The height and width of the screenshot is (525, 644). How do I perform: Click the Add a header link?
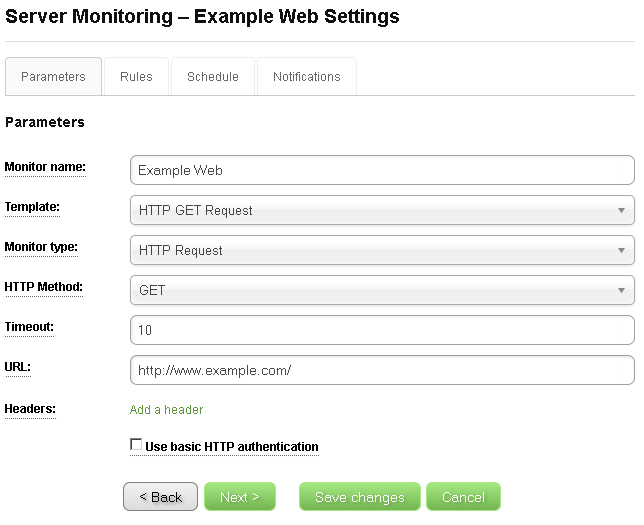pyautogui.click(x=166, y=410)
